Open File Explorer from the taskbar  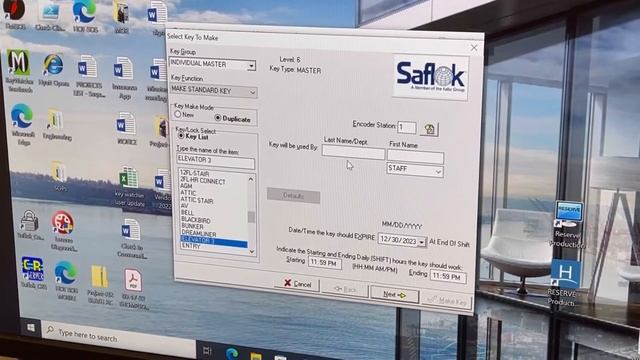click(256, 357)
